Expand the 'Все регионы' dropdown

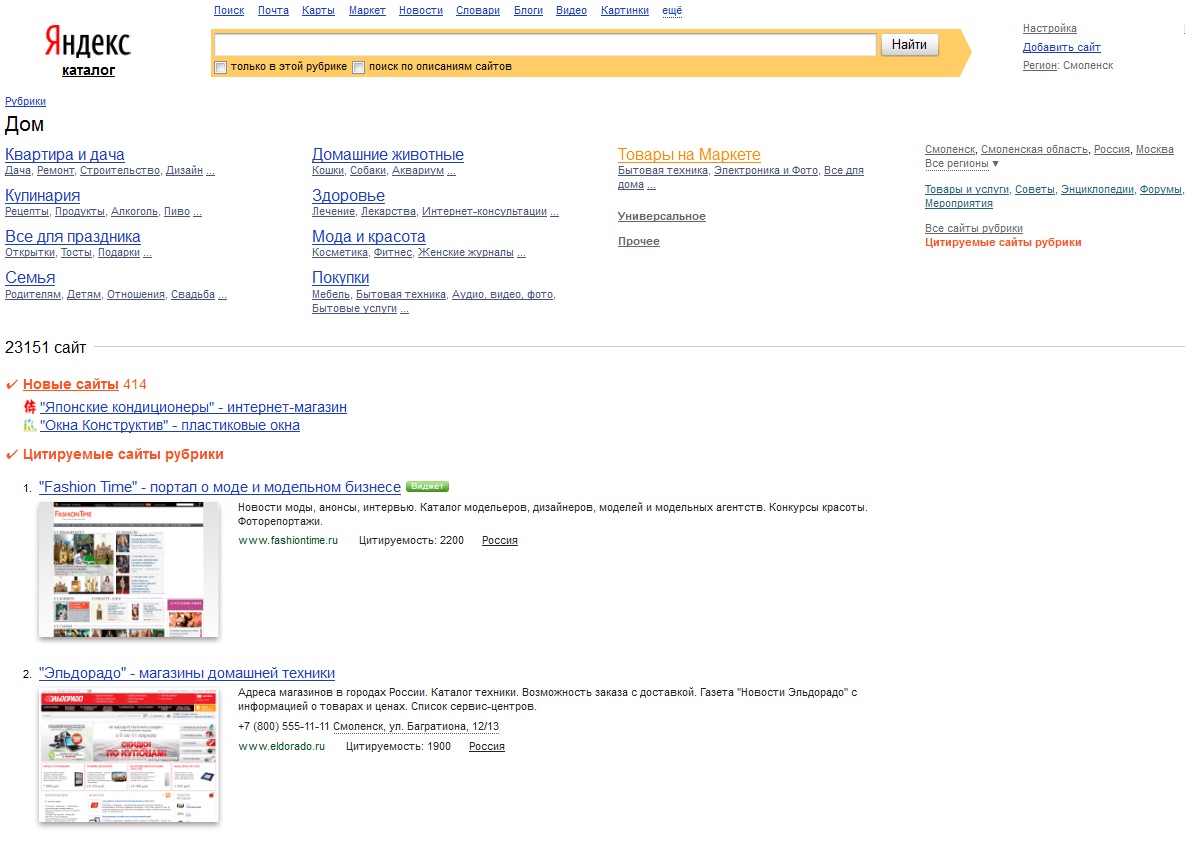click(x=961, y=163)
